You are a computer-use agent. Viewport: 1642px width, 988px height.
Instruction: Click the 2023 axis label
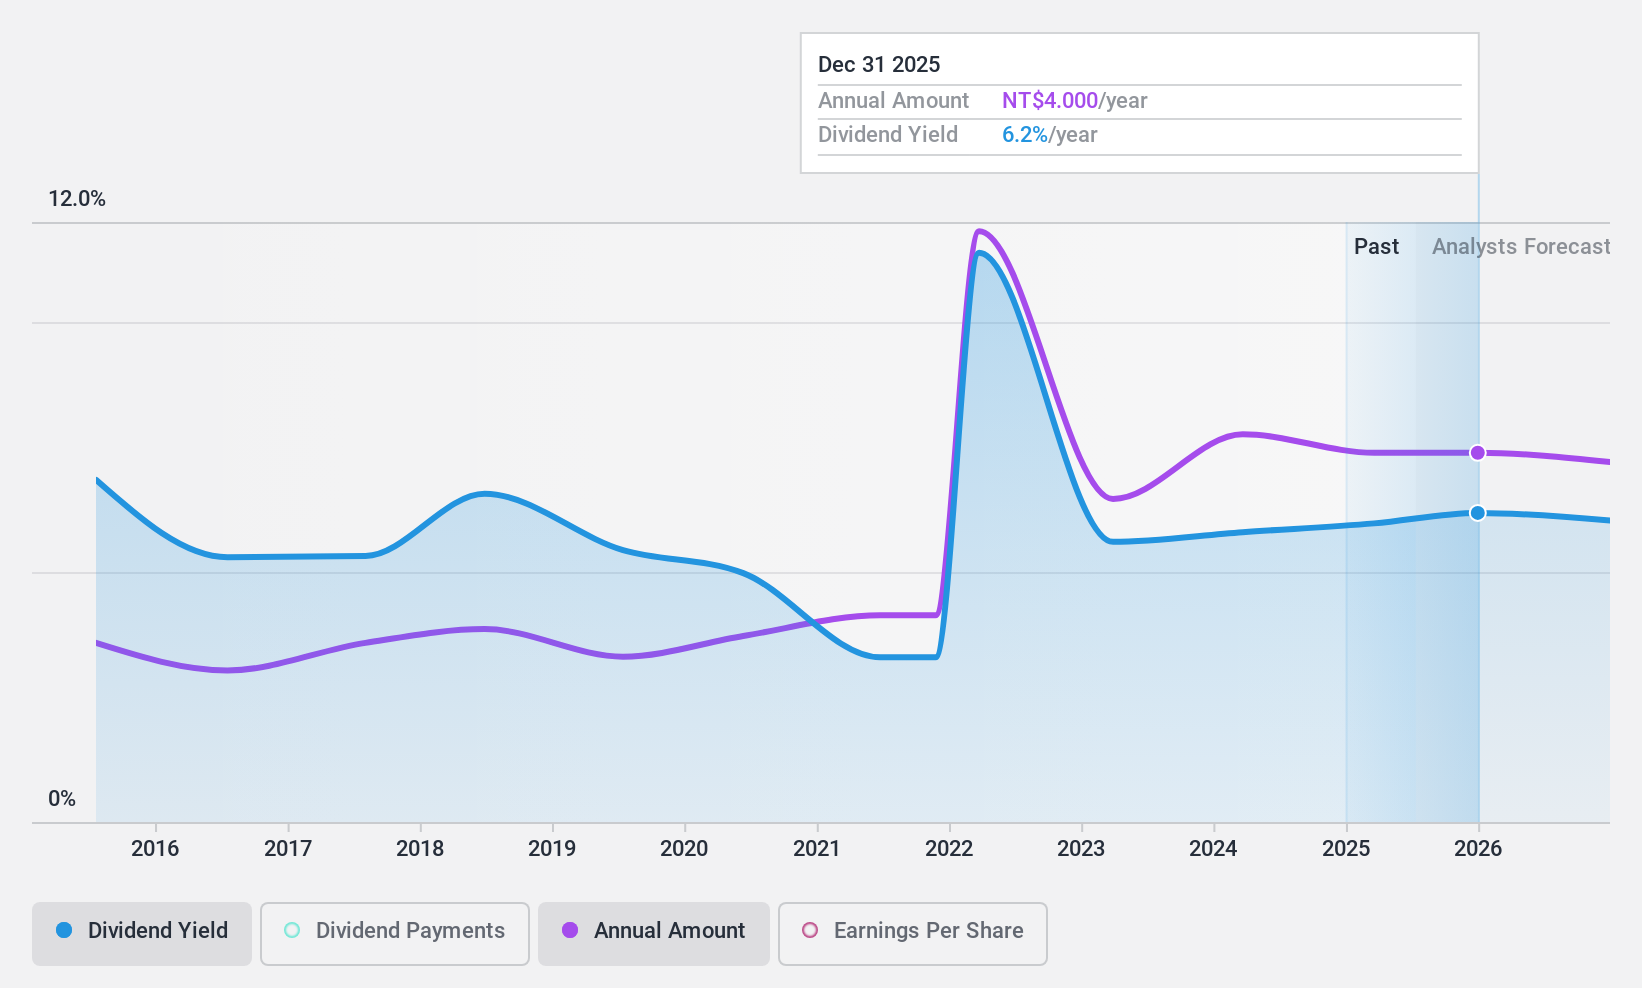coord(1081,849)
